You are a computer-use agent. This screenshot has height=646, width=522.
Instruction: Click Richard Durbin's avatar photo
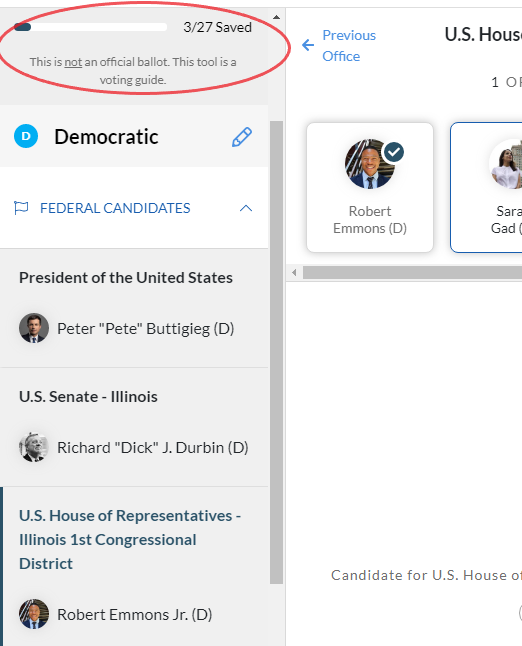point(34,447)
